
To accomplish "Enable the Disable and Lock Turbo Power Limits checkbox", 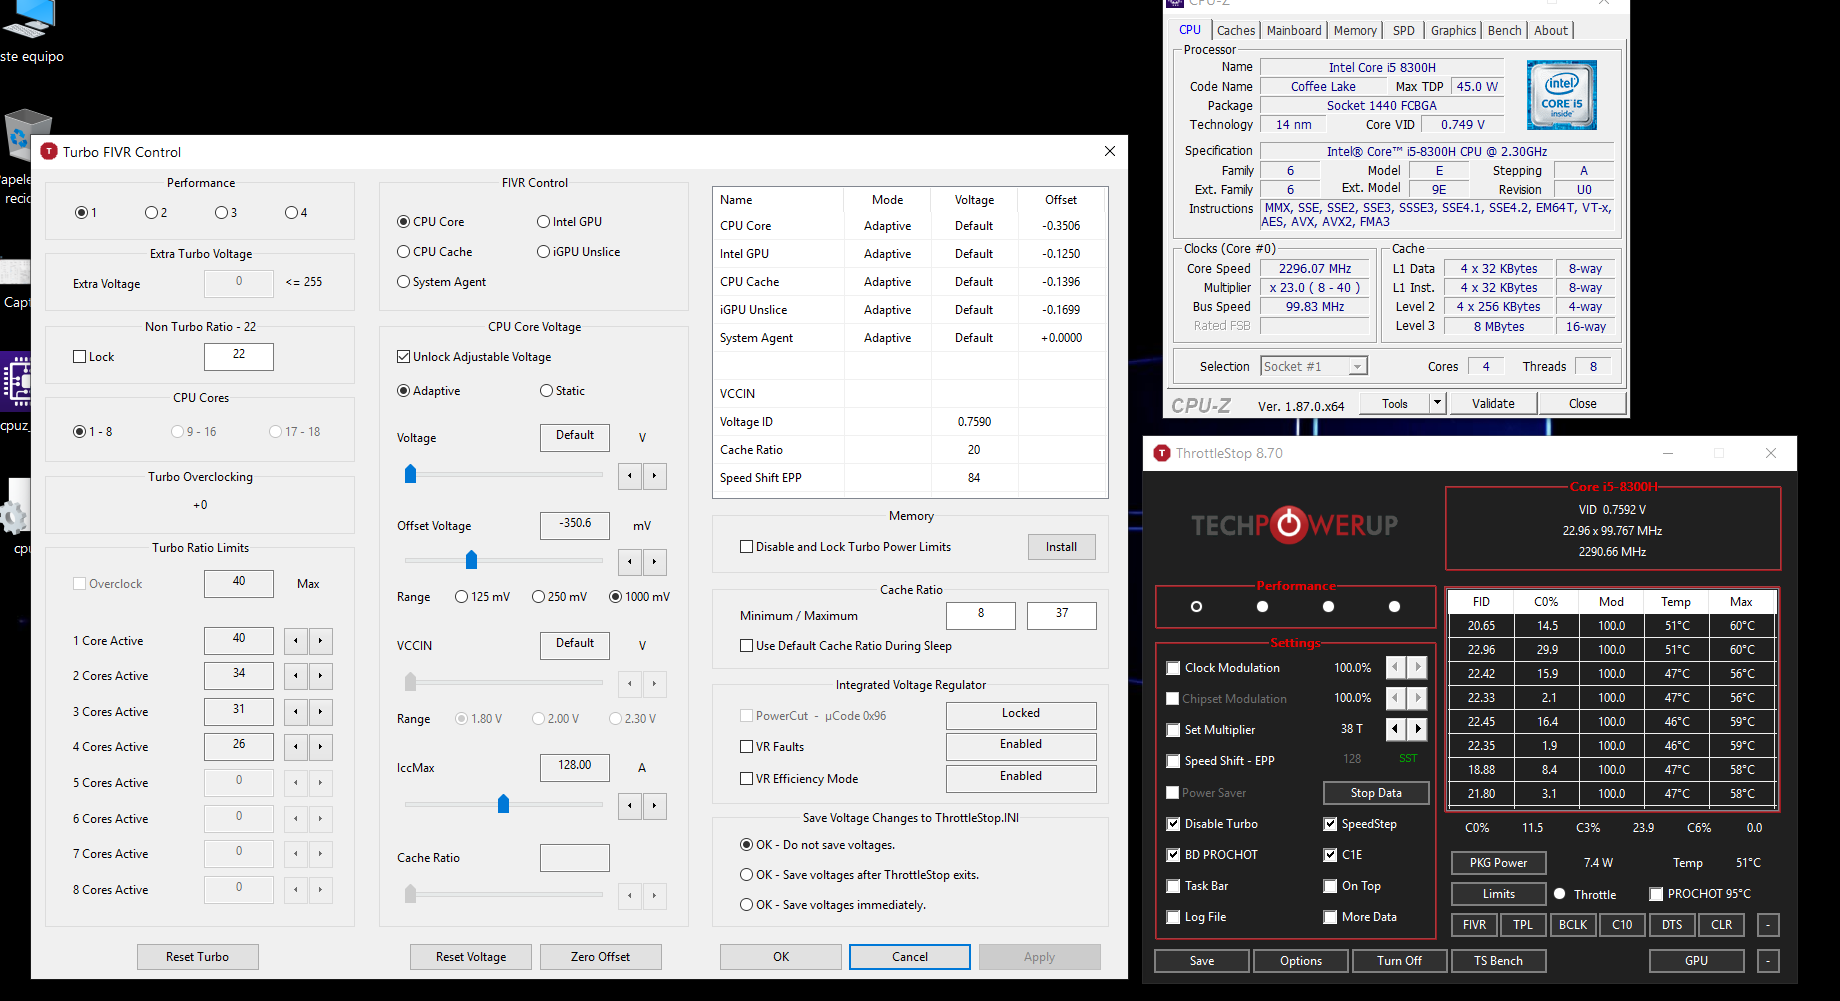I will click(x=746, y=547).
